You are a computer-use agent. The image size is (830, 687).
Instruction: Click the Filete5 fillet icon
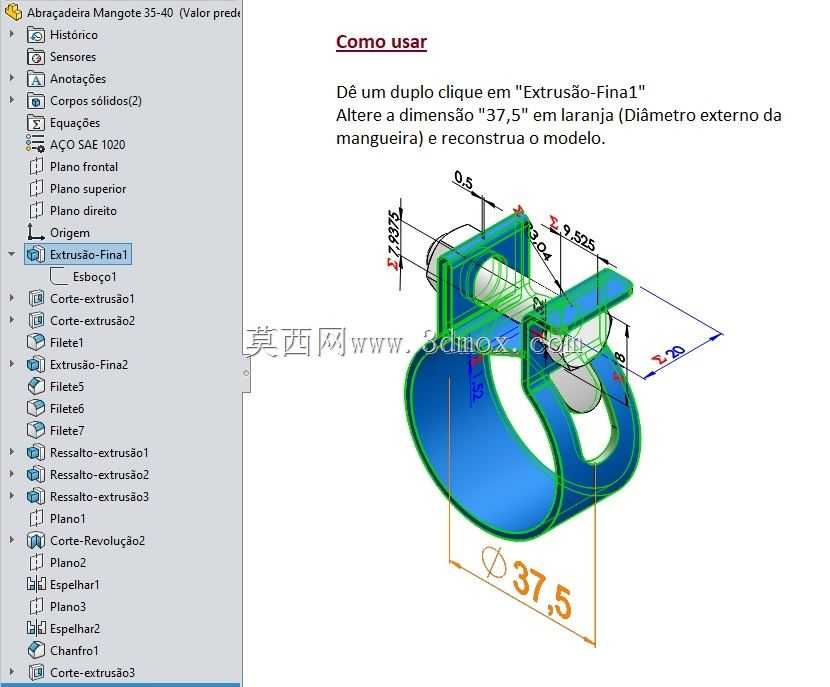point(35,386)
